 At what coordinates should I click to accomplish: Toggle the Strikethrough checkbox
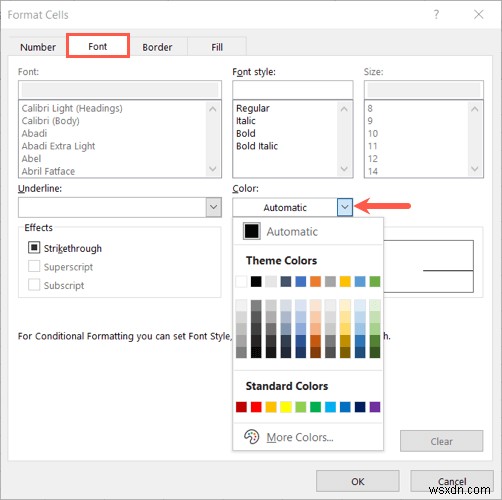coord(34,248)
